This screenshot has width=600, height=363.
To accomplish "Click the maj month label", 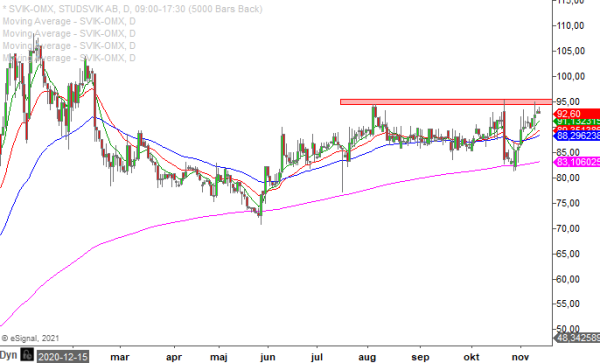I will [x=219, y=357].
